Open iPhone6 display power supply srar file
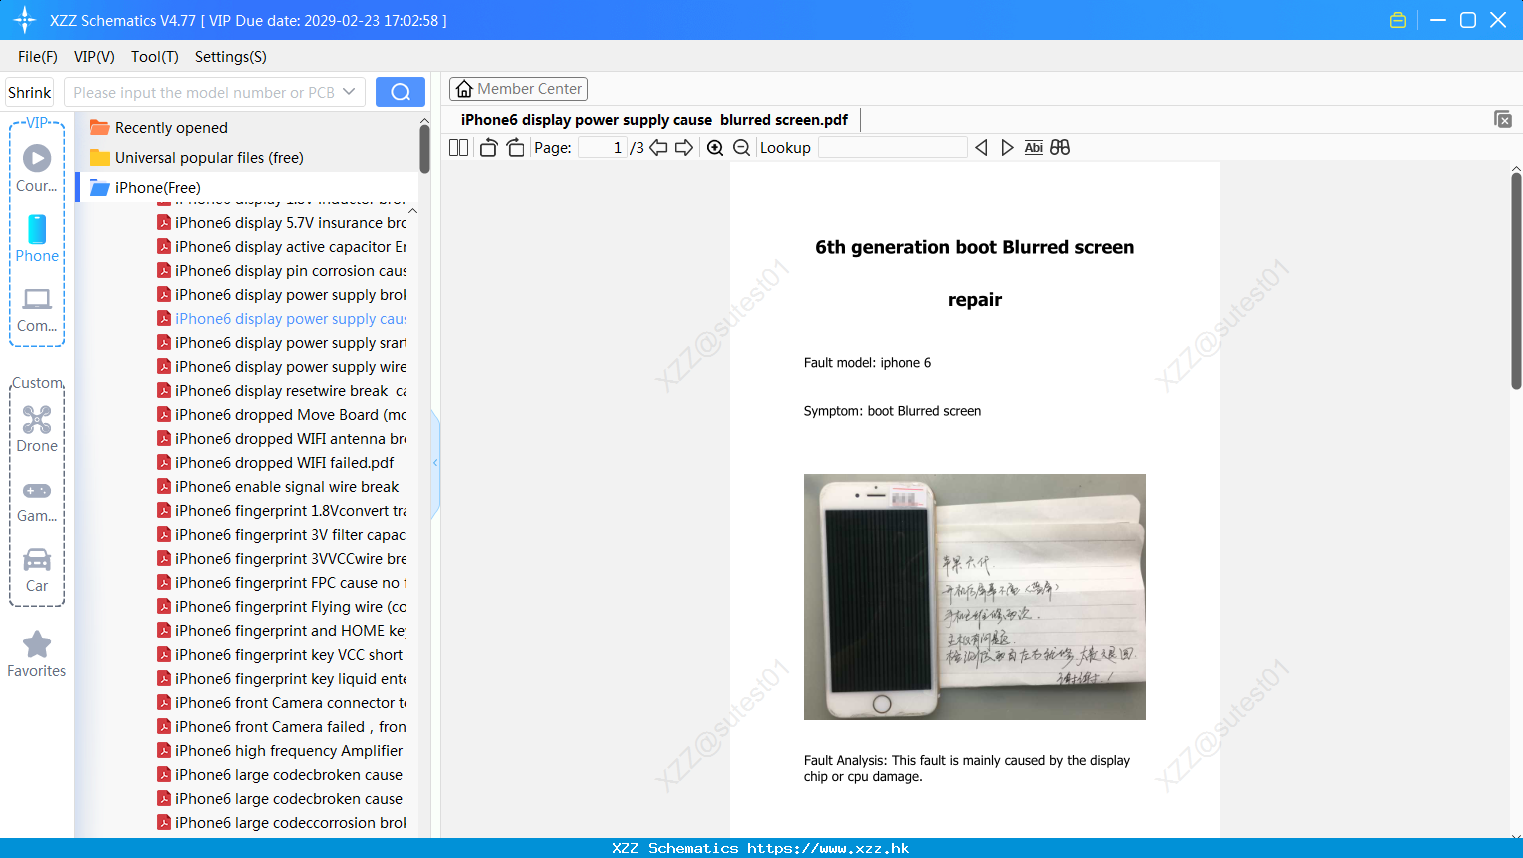 282,342
